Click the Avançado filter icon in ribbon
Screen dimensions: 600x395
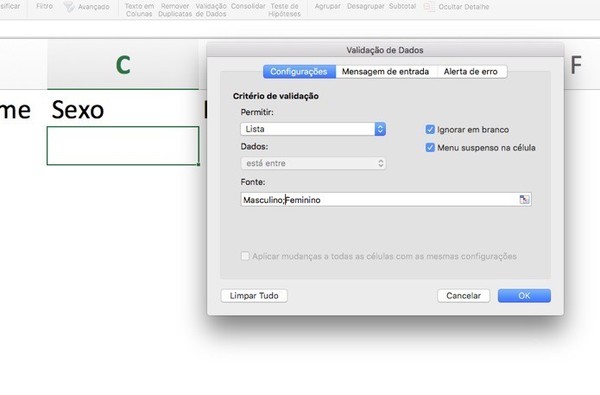[68, 7]
